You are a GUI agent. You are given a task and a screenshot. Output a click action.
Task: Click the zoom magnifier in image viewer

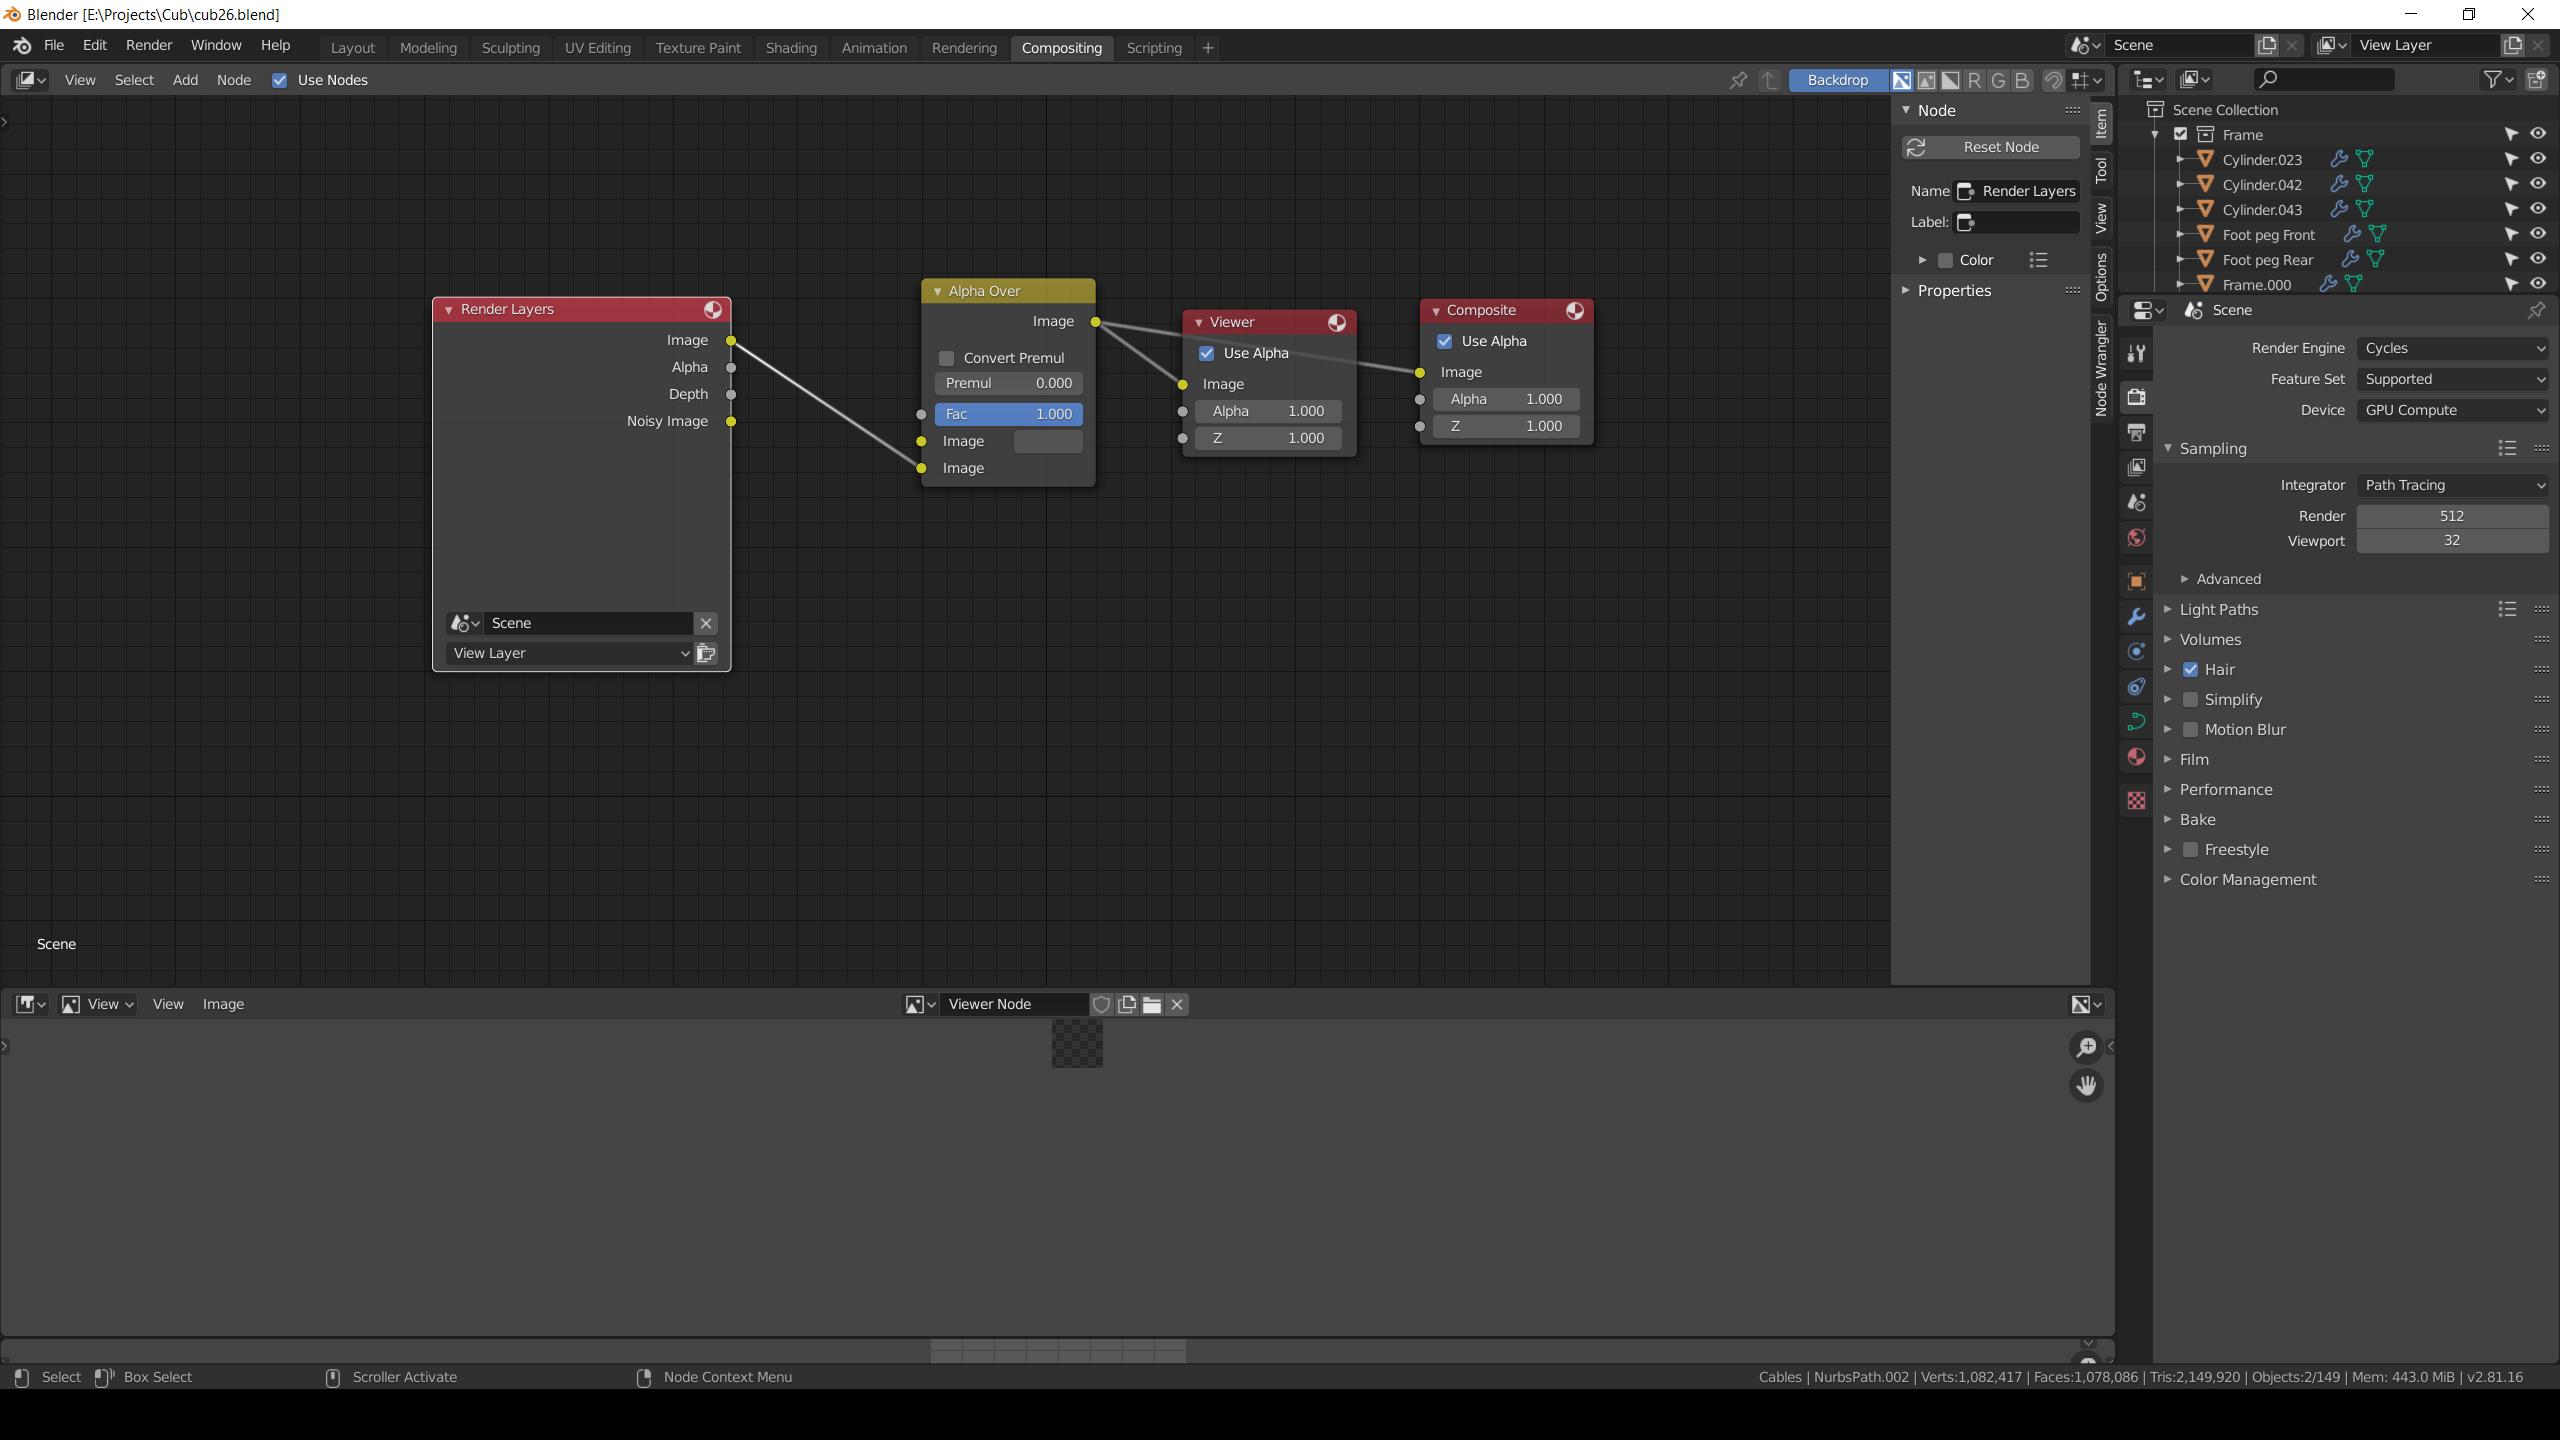pos(2086,1047)
